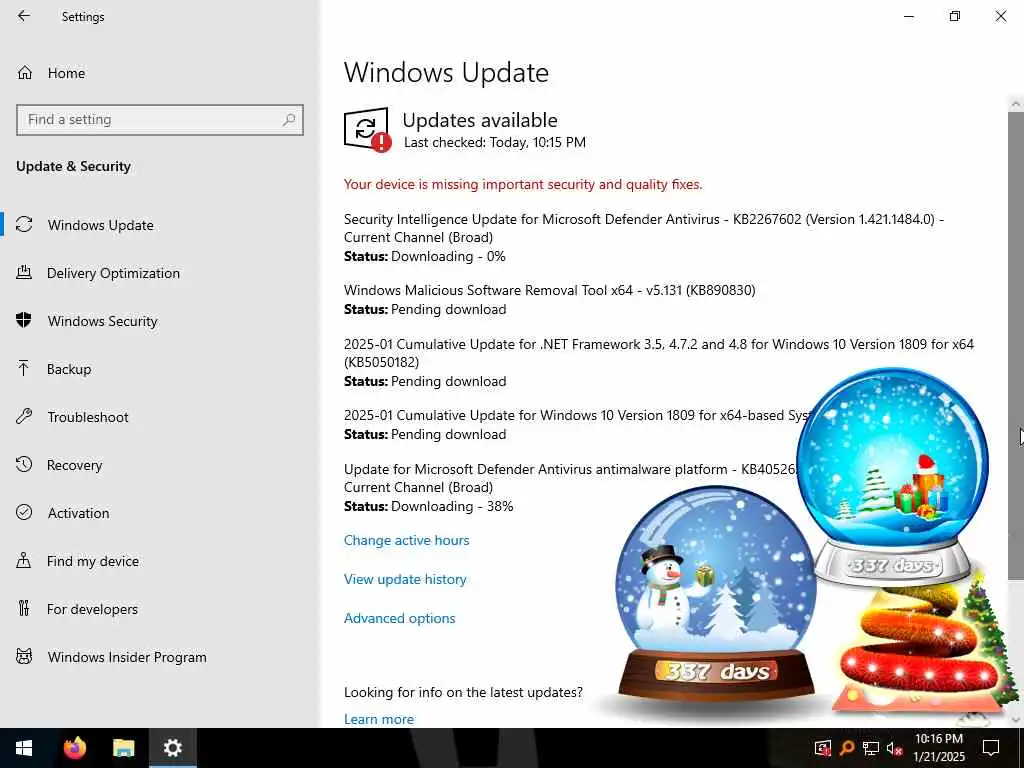Click the Recovery clock icon

pos(24,464)
